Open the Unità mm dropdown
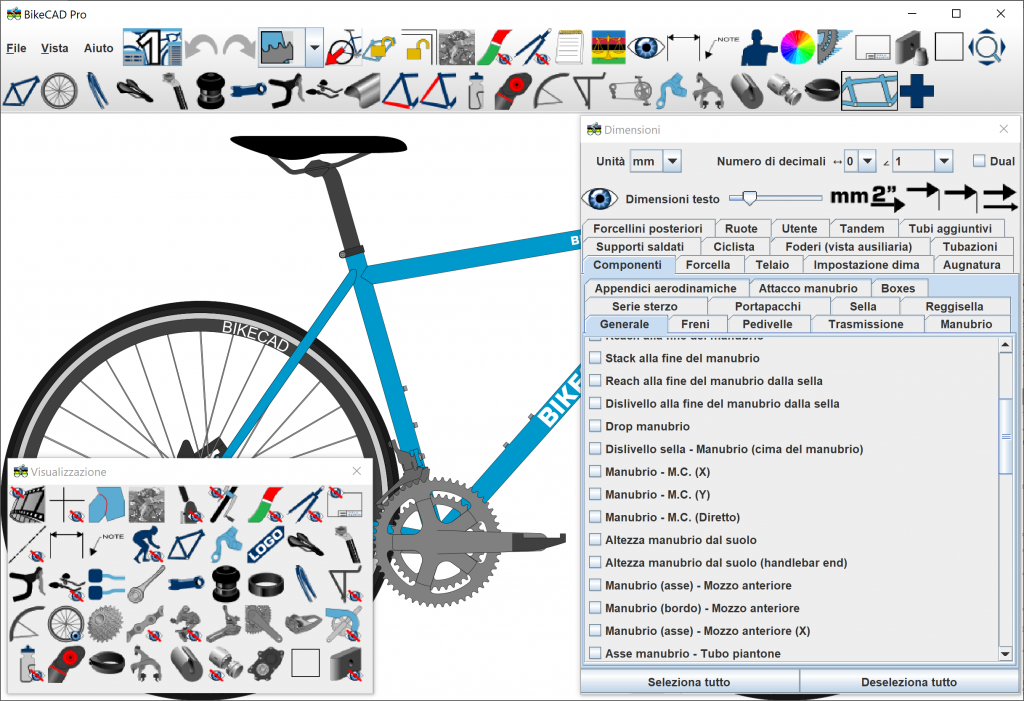The height and width of the screenshot is (701, 1024). tap(671, 161)
